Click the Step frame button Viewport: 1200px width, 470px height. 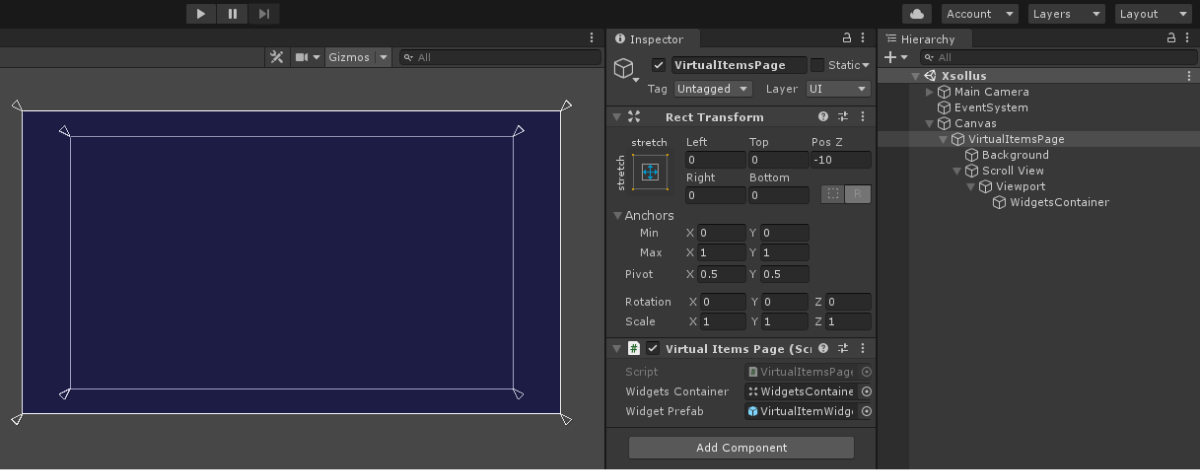(x=264, y=14)
